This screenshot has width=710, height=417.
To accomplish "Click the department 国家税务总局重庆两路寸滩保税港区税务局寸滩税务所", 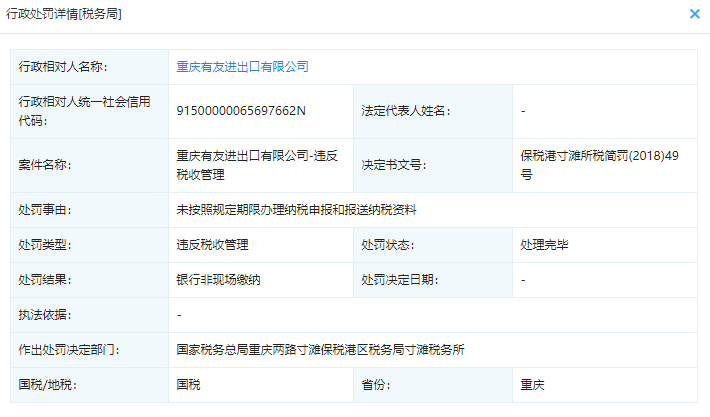I will pos(320,350).
